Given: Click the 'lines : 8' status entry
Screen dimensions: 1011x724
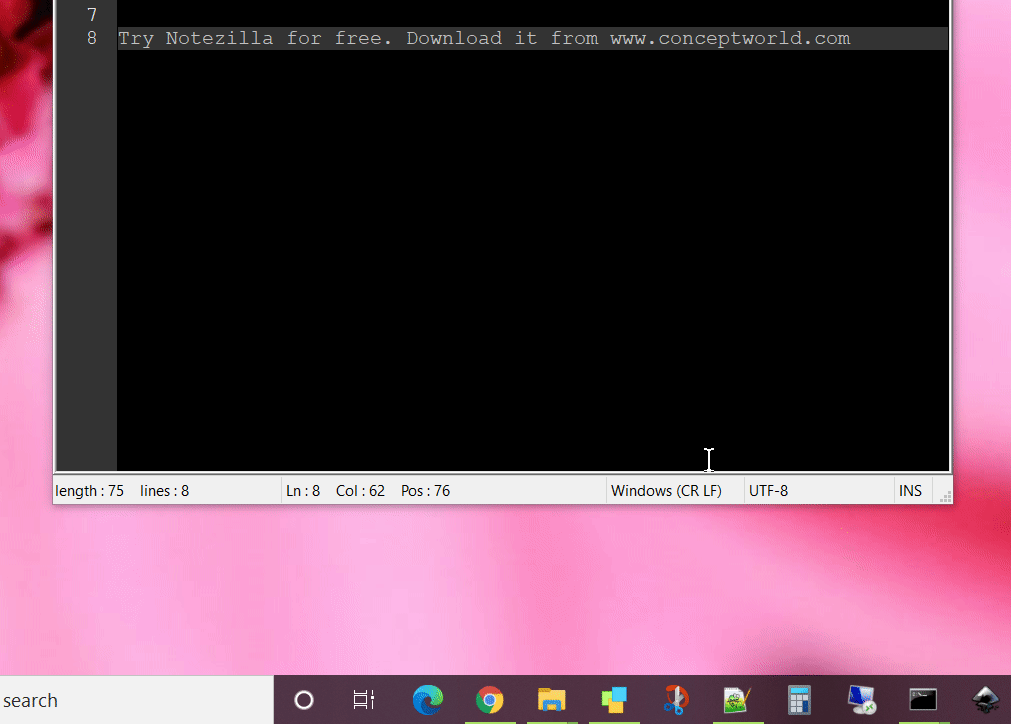Looking at the screenshot, I should click(164, 491).
